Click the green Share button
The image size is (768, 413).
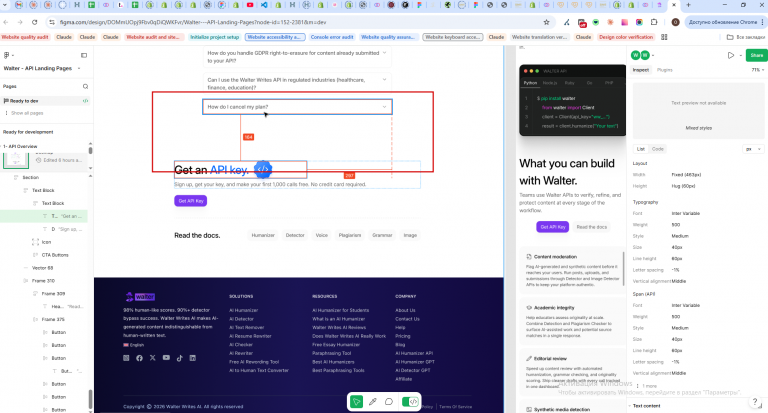point(756,55)
